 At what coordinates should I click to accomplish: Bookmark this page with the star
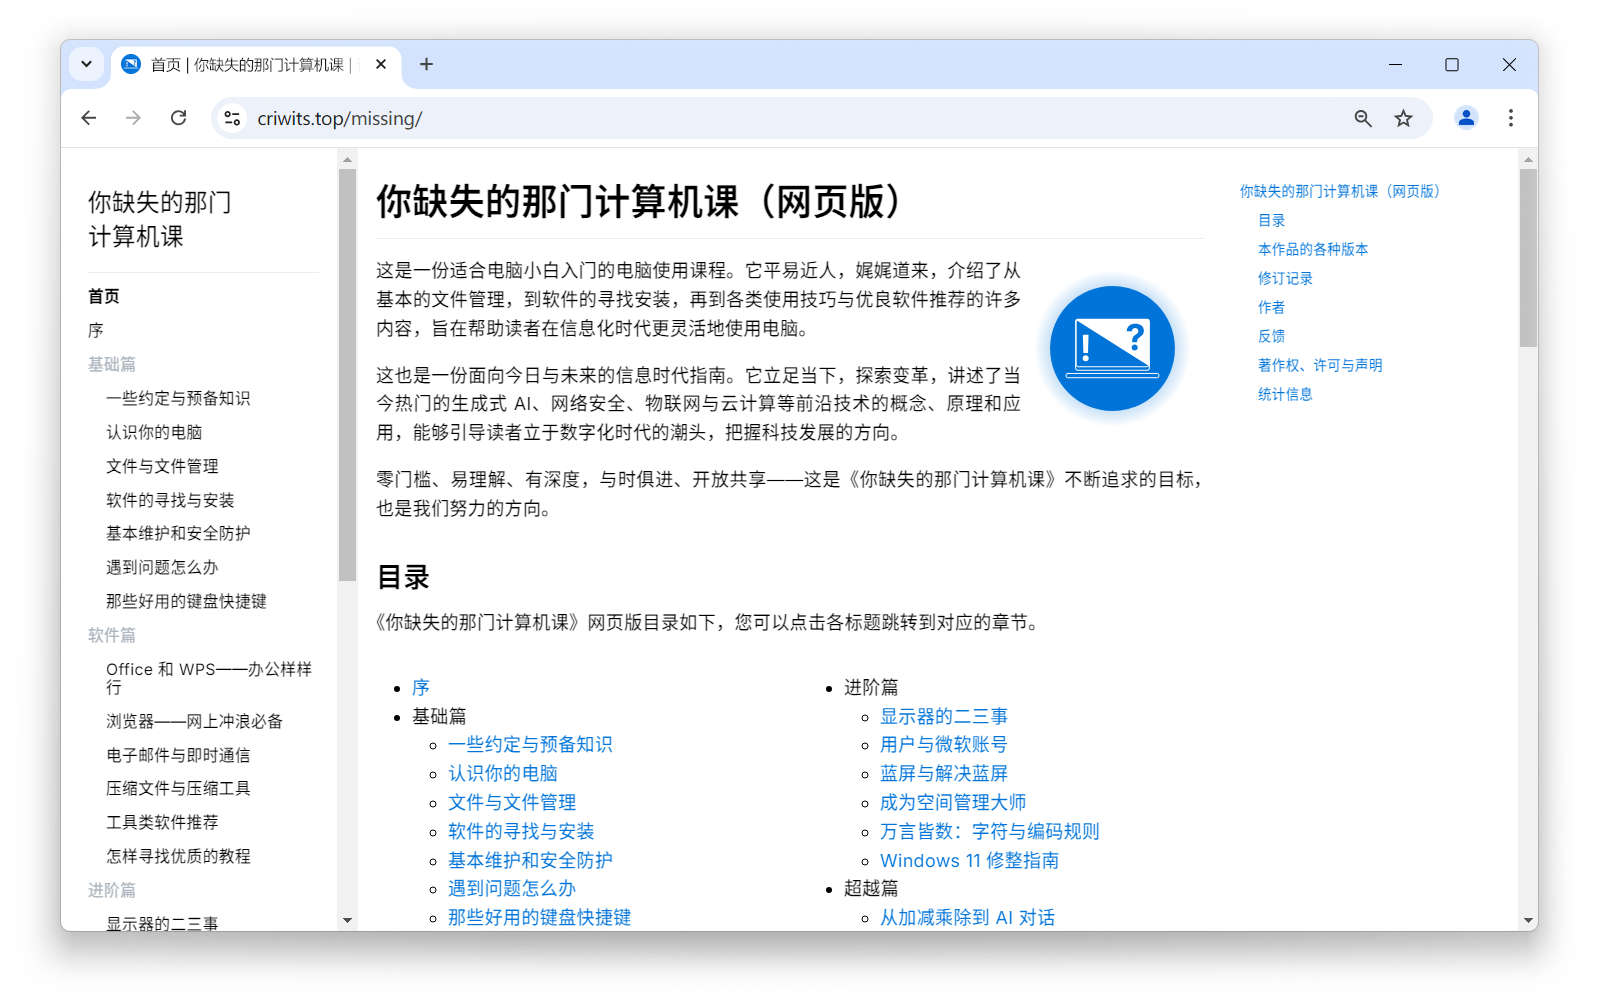coord(1403,117)
